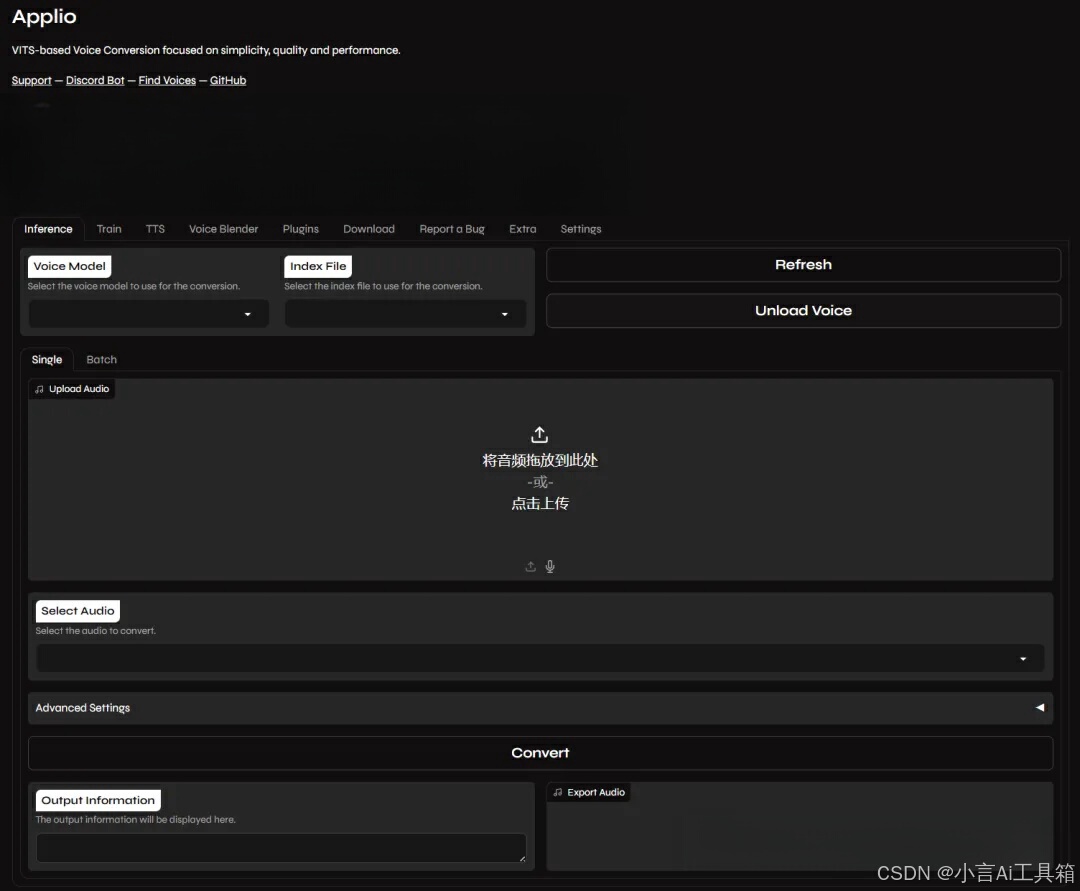Open the Plugins tab
This screenshot has width=1080, height=891.
300,229
